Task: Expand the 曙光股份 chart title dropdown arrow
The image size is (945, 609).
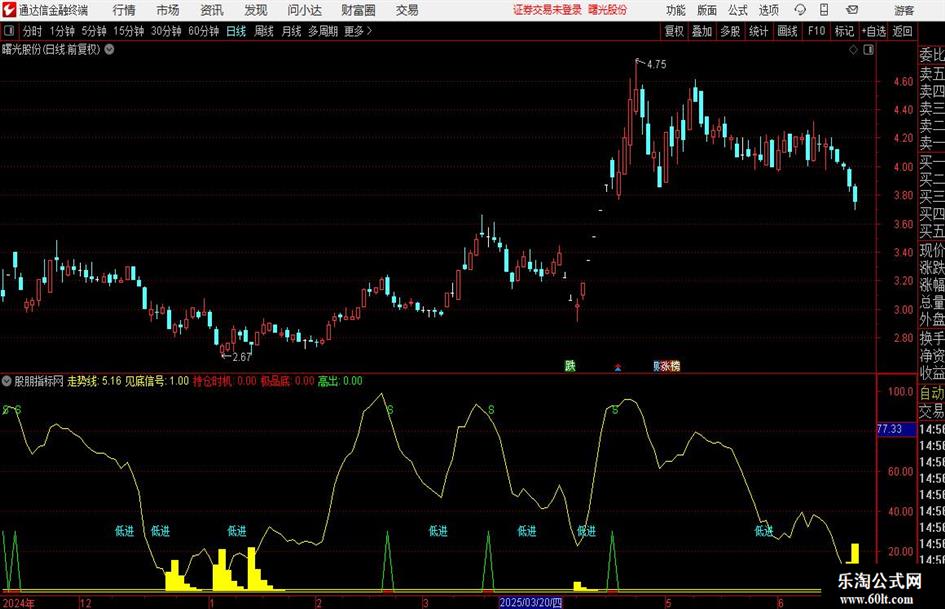Action: (x=109, y=49)
